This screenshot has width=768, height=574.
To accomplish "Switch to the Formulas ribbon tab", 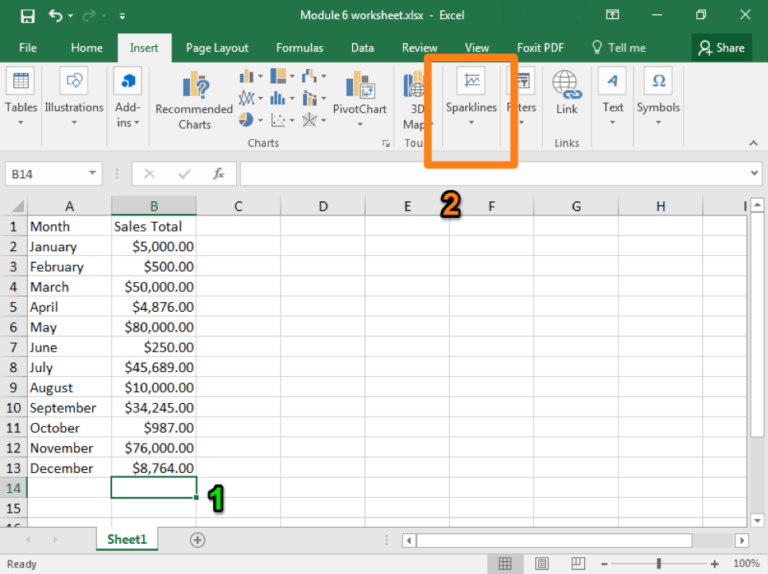I will click(299, 48).
